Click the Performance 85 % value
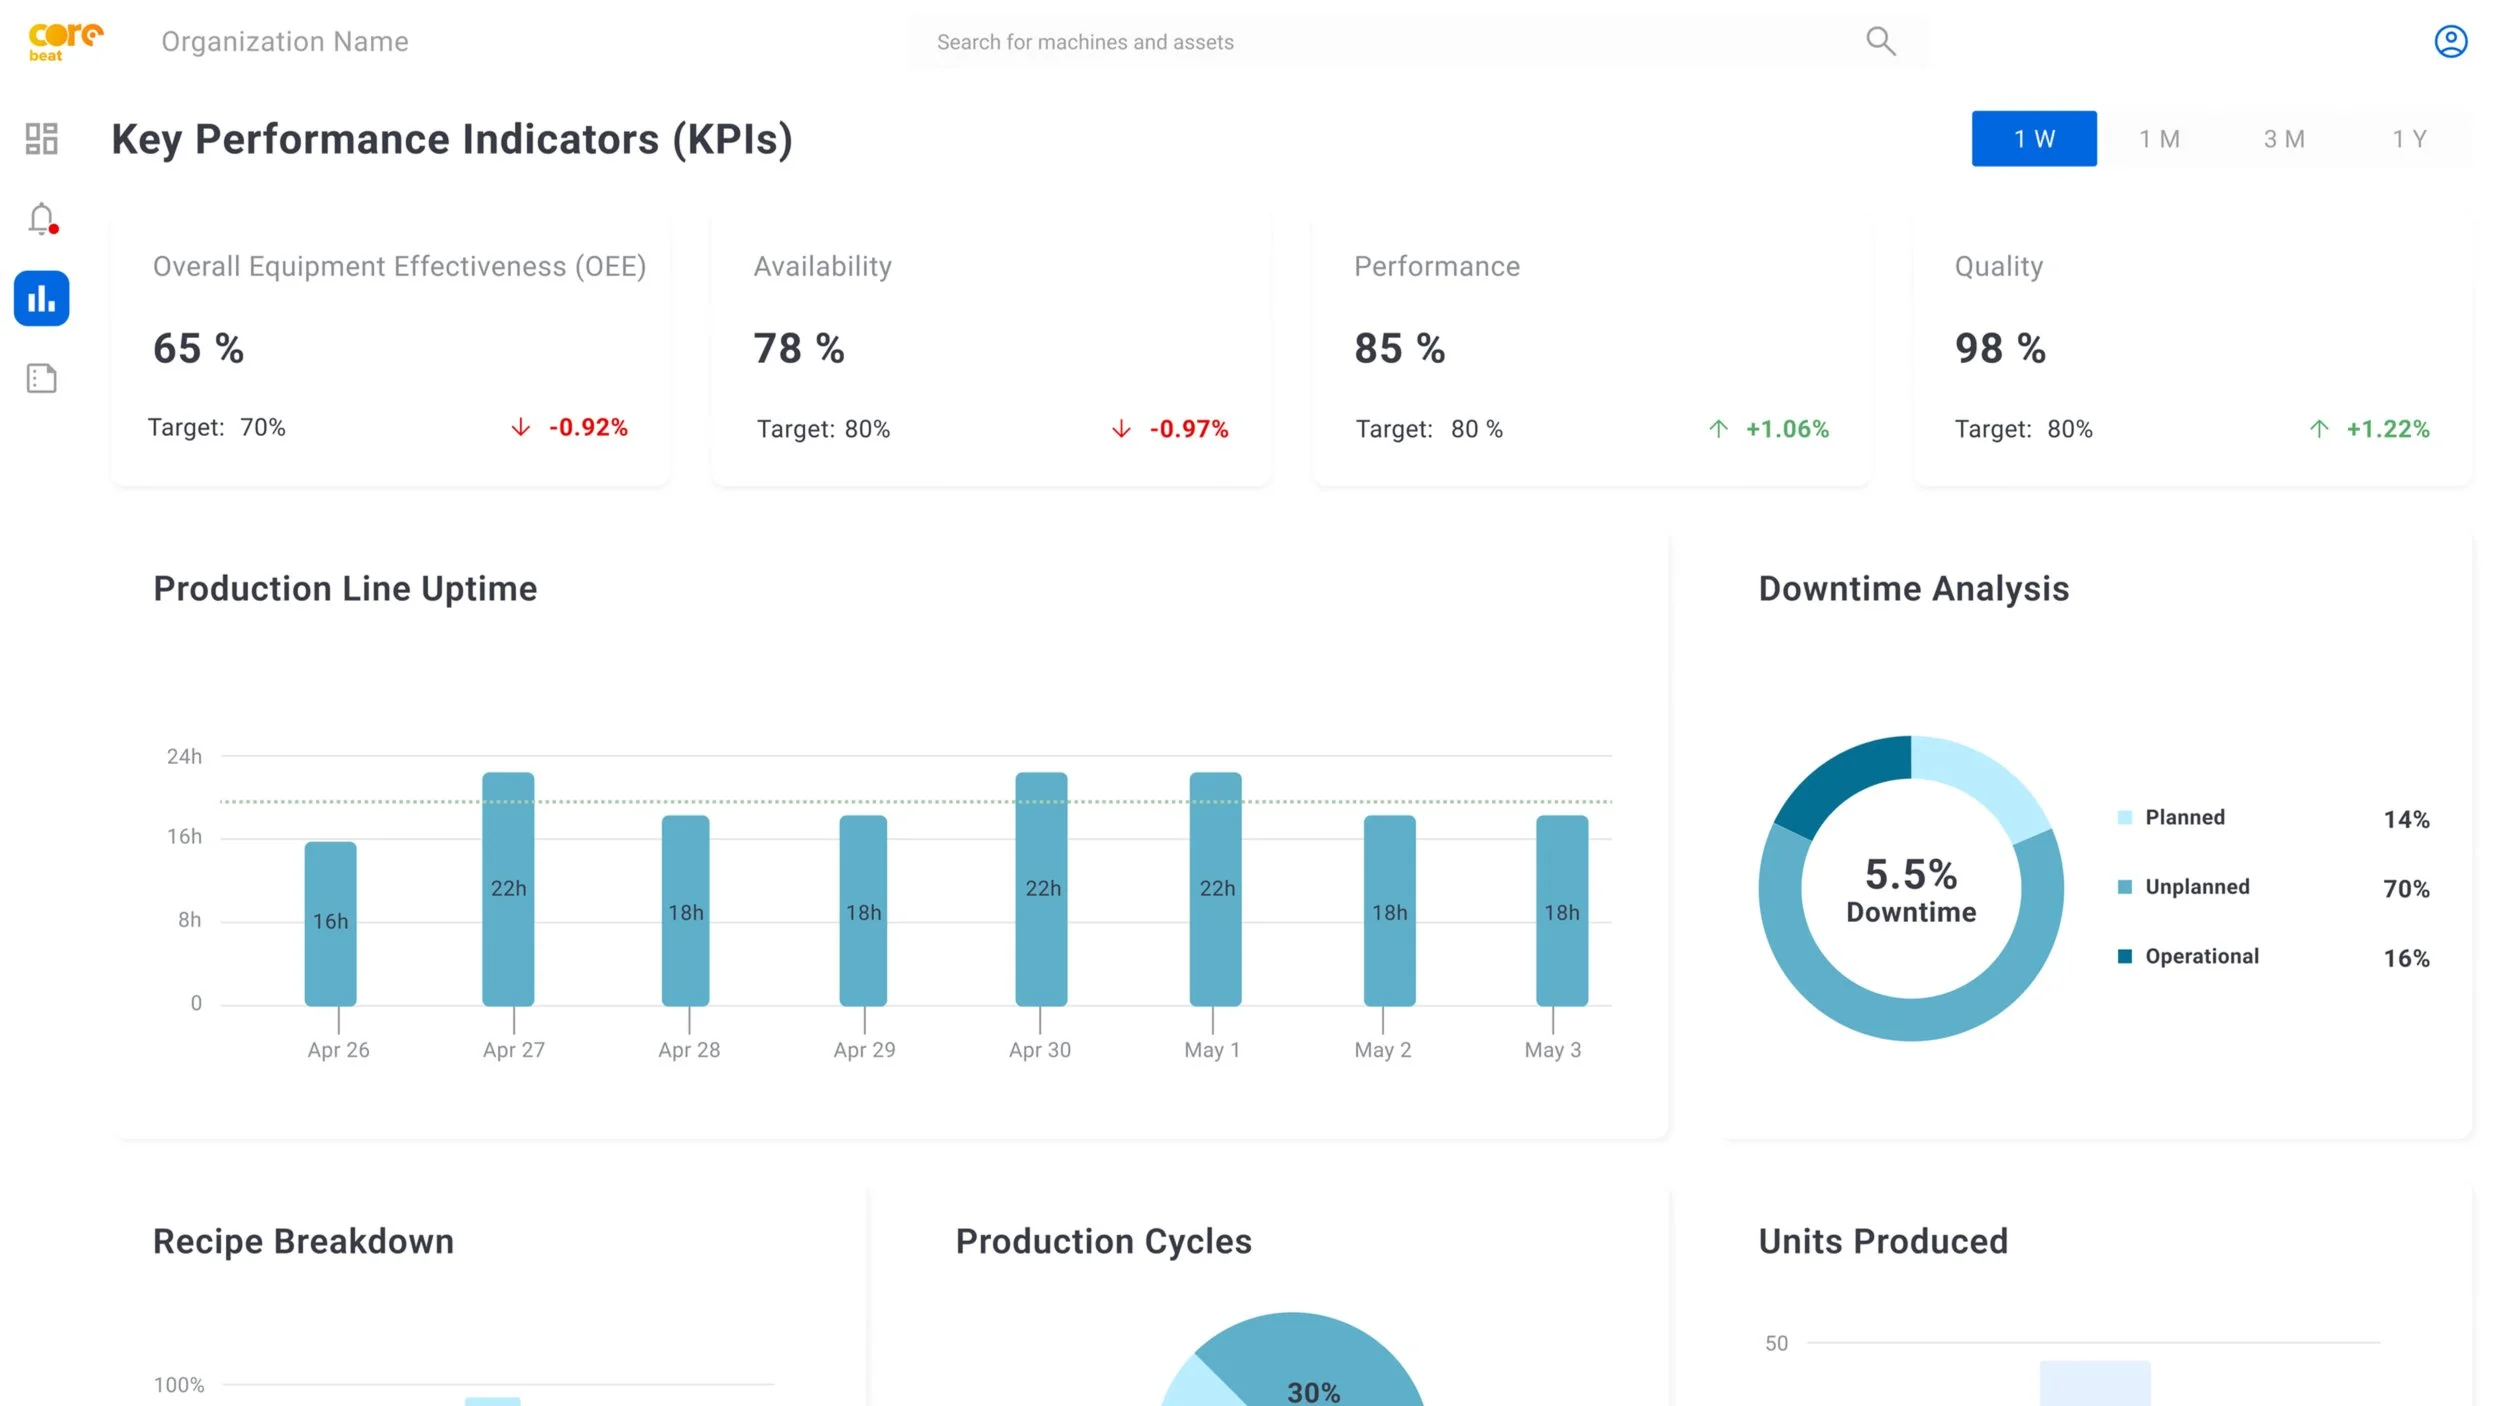The image size is (2500, 1406). point(1400,348)
